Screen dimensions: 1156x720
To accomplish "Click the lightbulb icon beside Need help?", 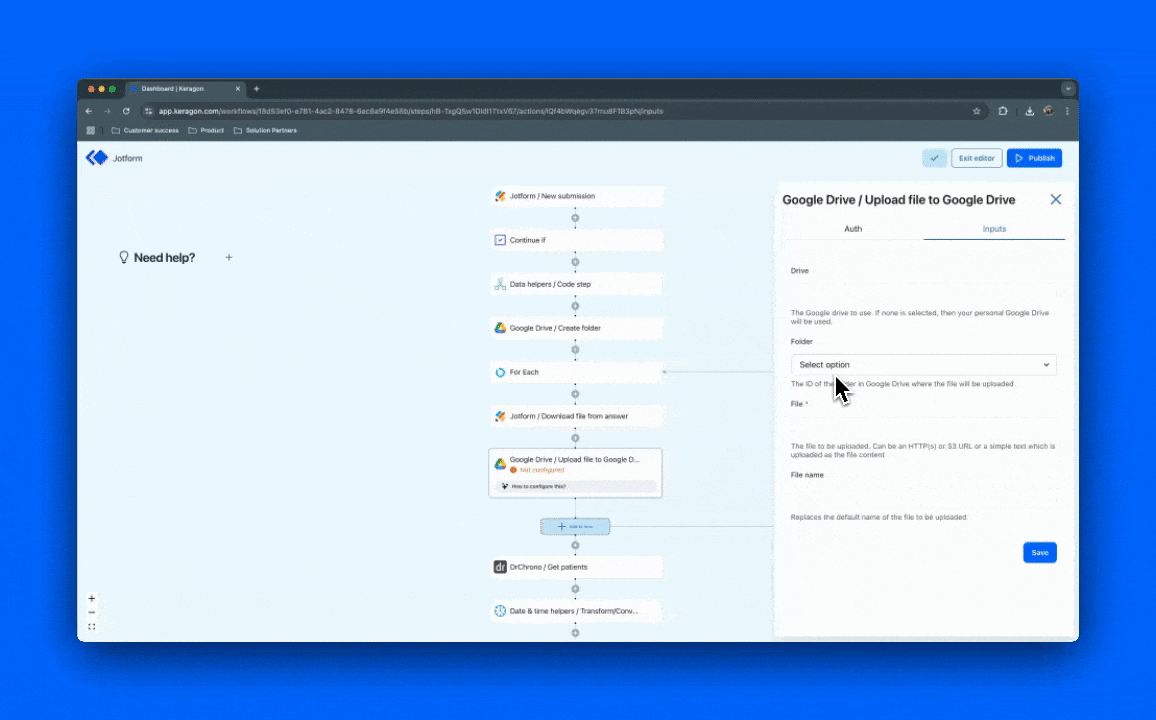I will coord(124,257).
